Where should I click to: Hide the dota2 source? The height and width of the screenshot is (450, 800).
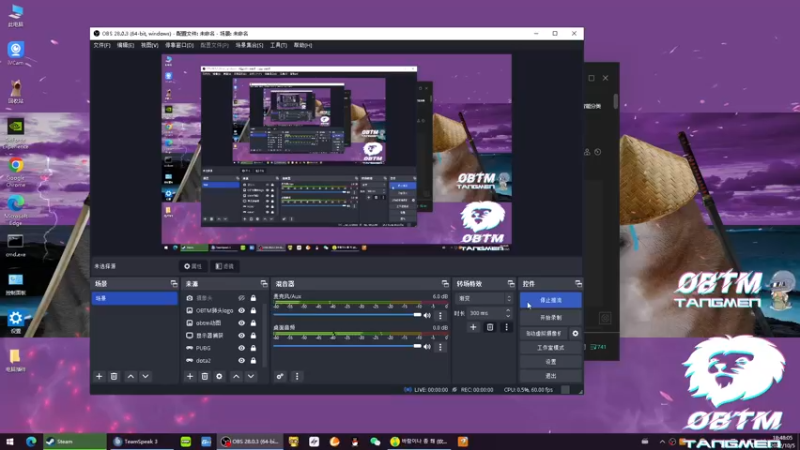coord(241,361)
